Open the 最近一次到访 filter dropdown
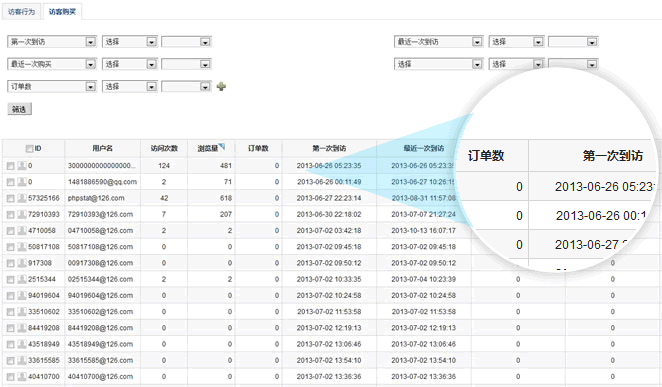Viewport: 662px width, 387px height. (x=438, y=42)
